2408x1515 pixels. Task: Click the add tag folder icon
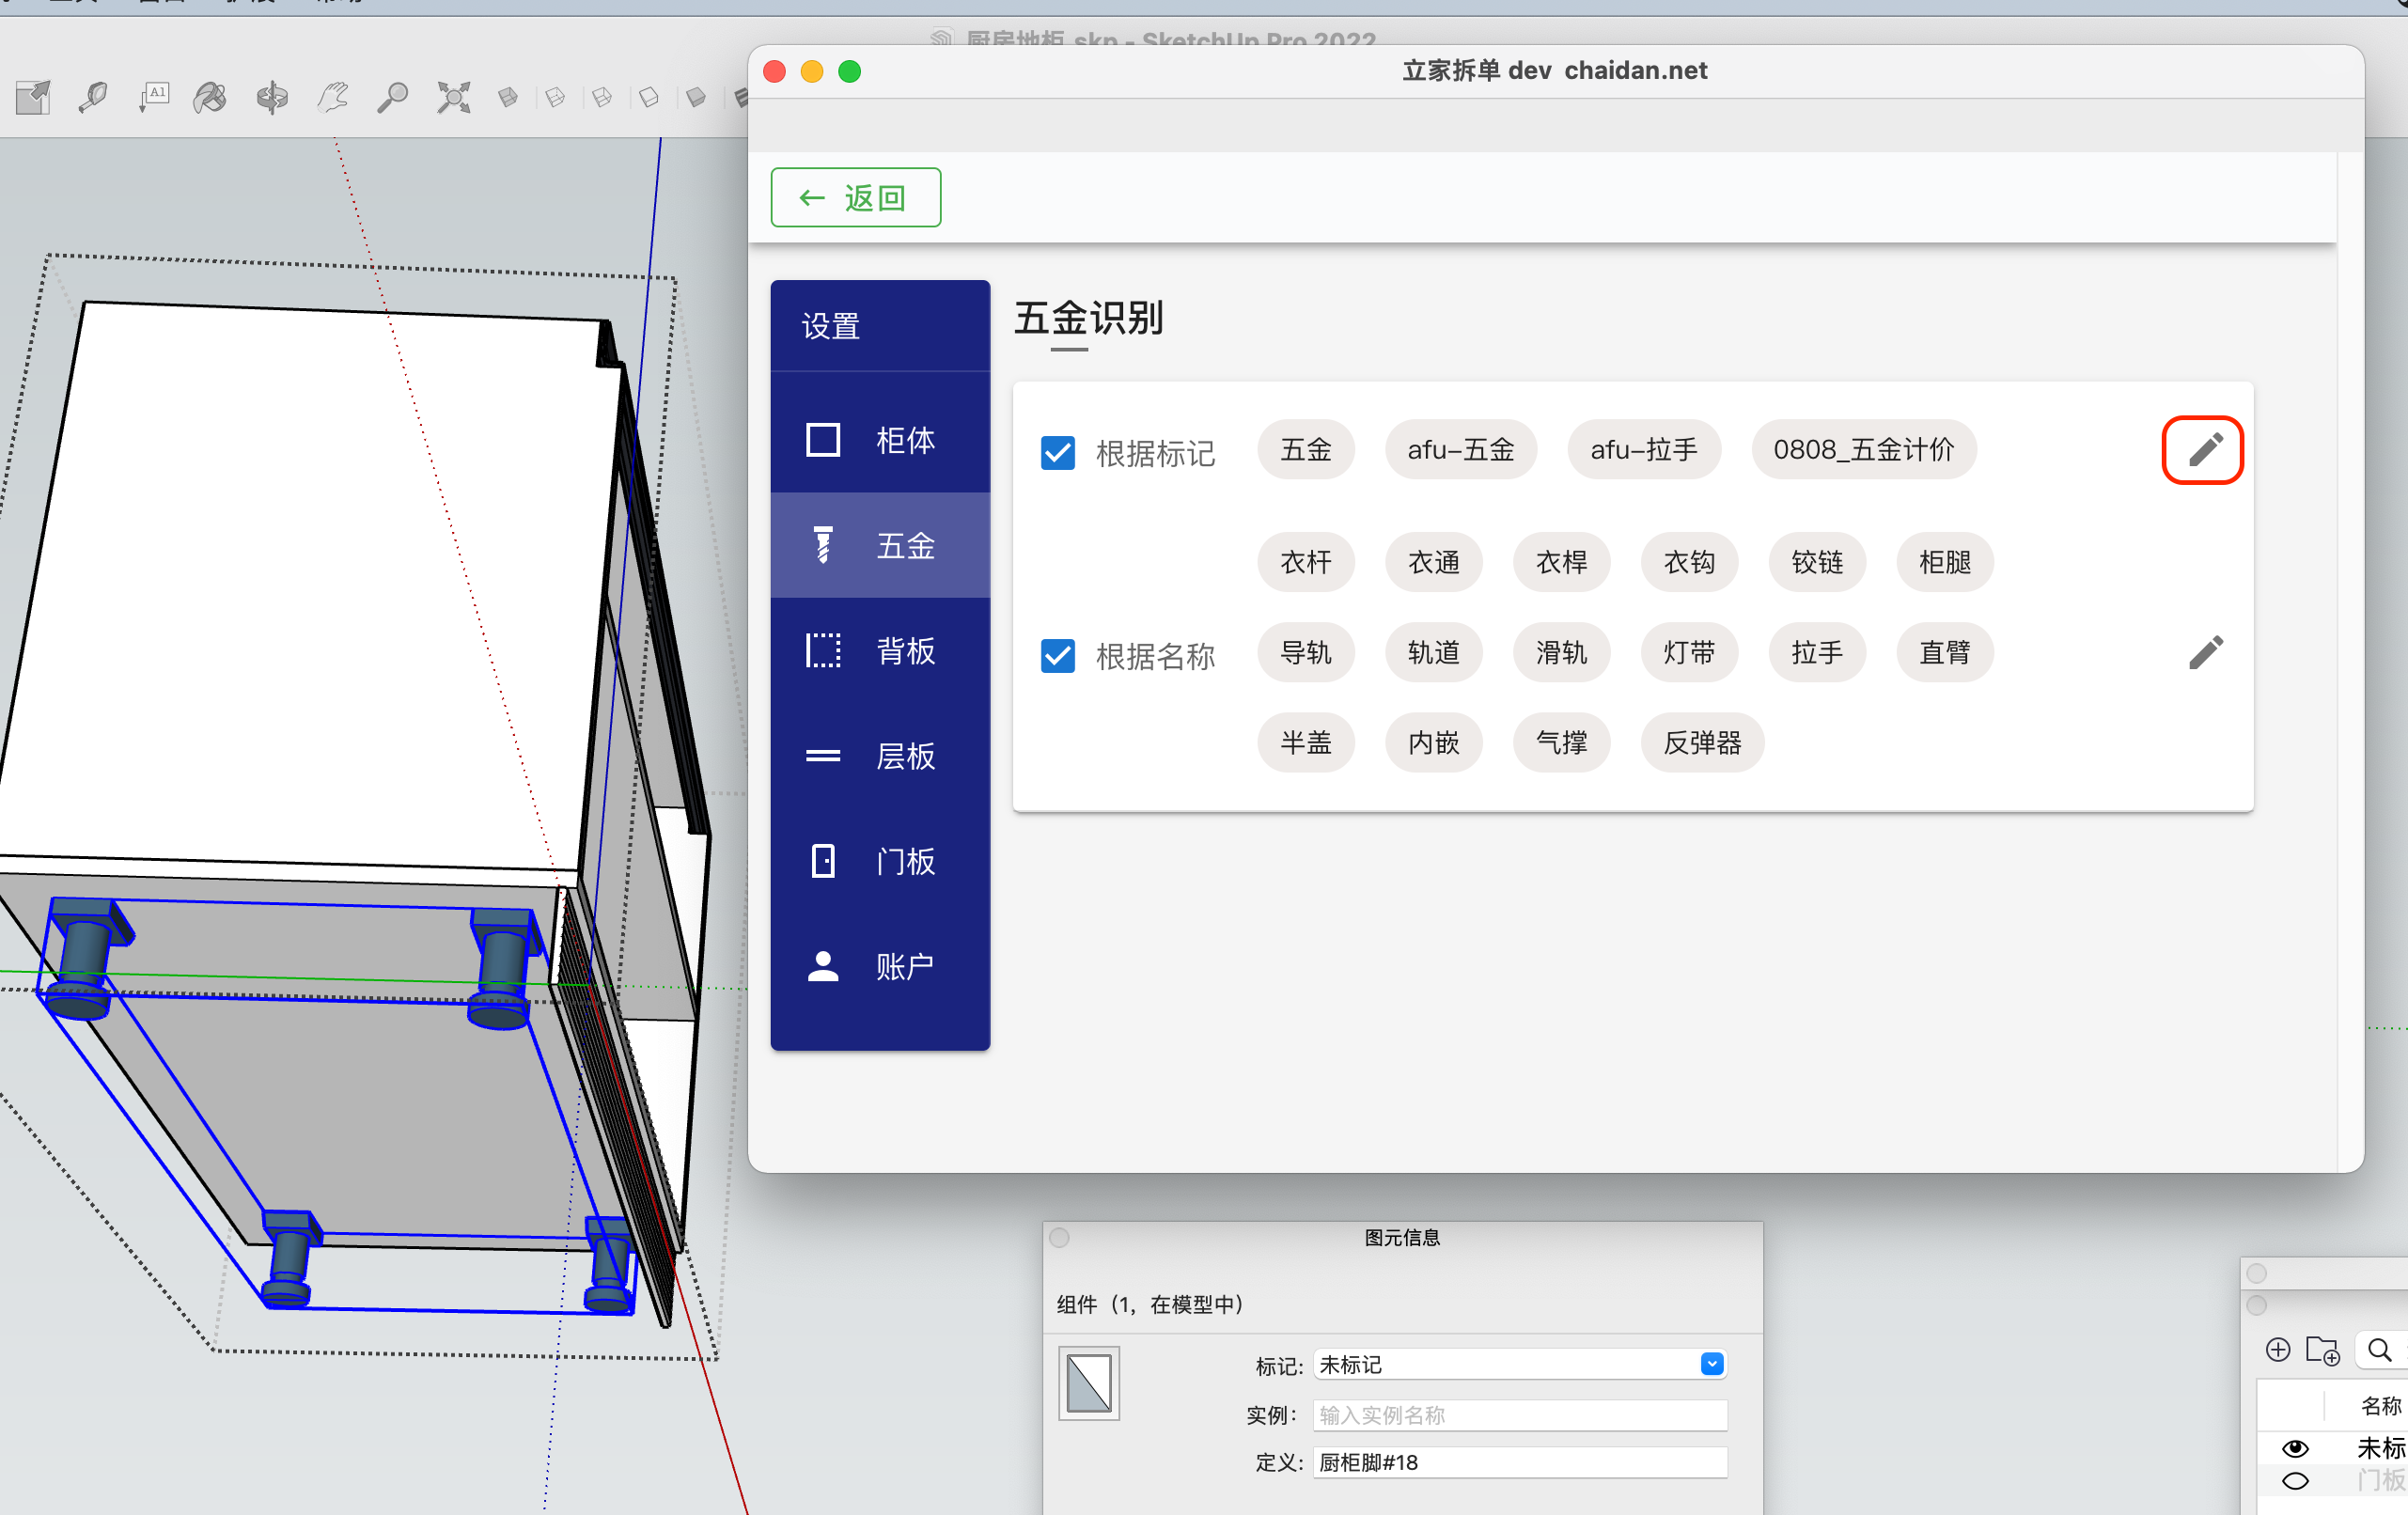click(2323, 1350)
